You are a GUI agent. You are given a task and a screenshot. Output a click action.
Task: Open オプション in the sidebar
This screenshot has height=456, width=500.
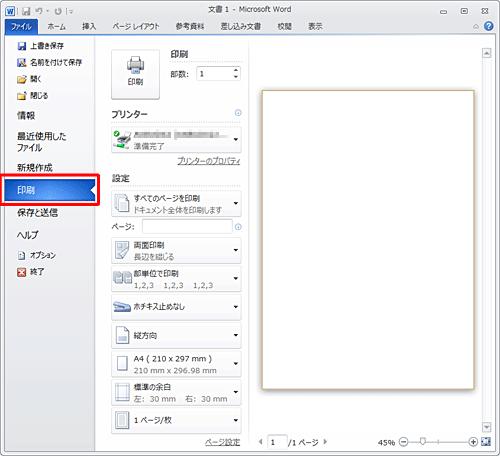click(x=37, y=255)
